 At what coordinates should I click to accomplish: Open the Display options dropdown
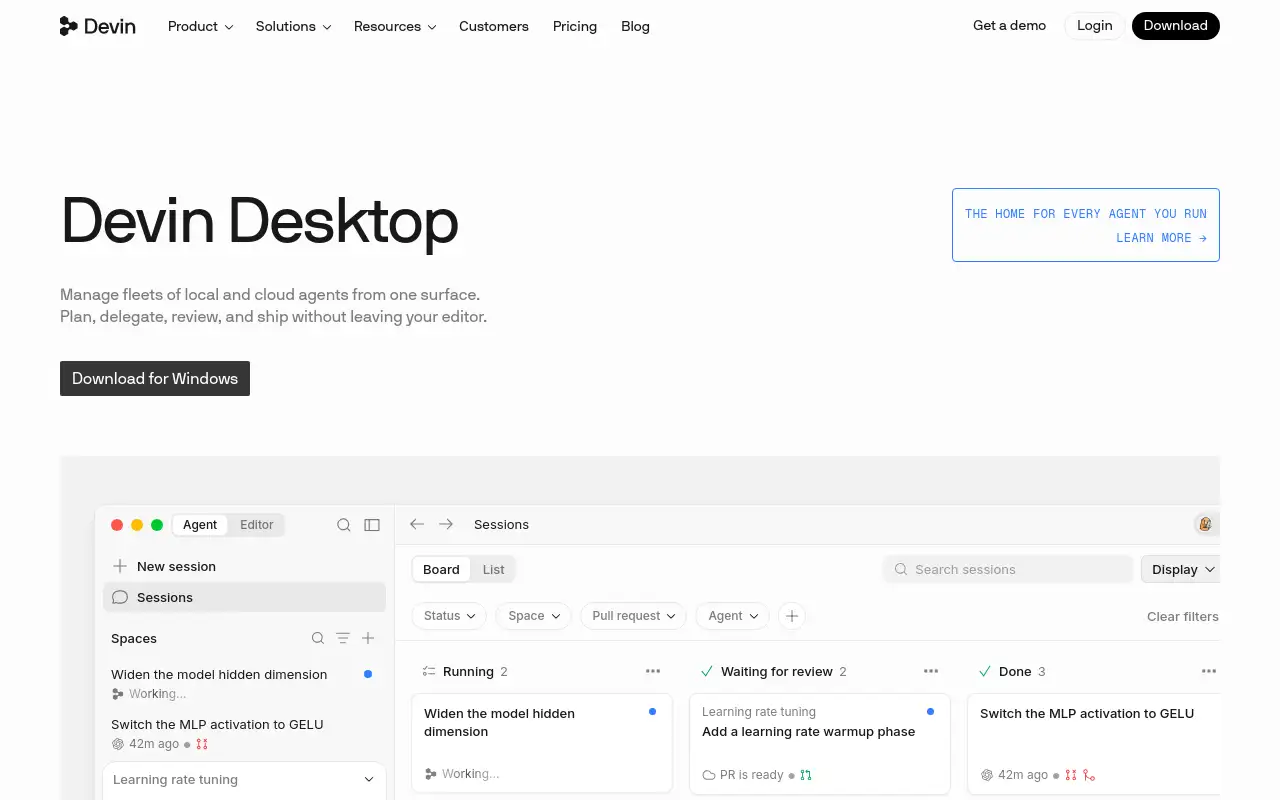[x=1182, y=569]
